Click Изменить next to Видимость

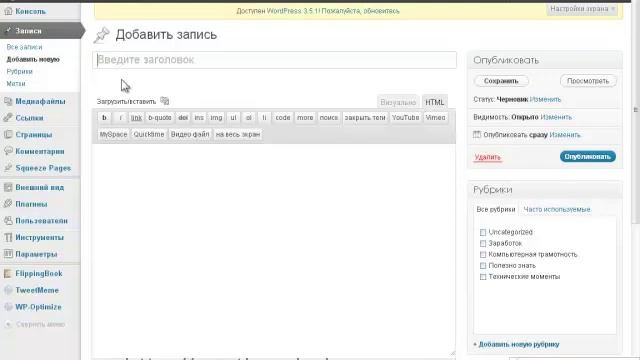pyautogui.click(x=556, y=117)
